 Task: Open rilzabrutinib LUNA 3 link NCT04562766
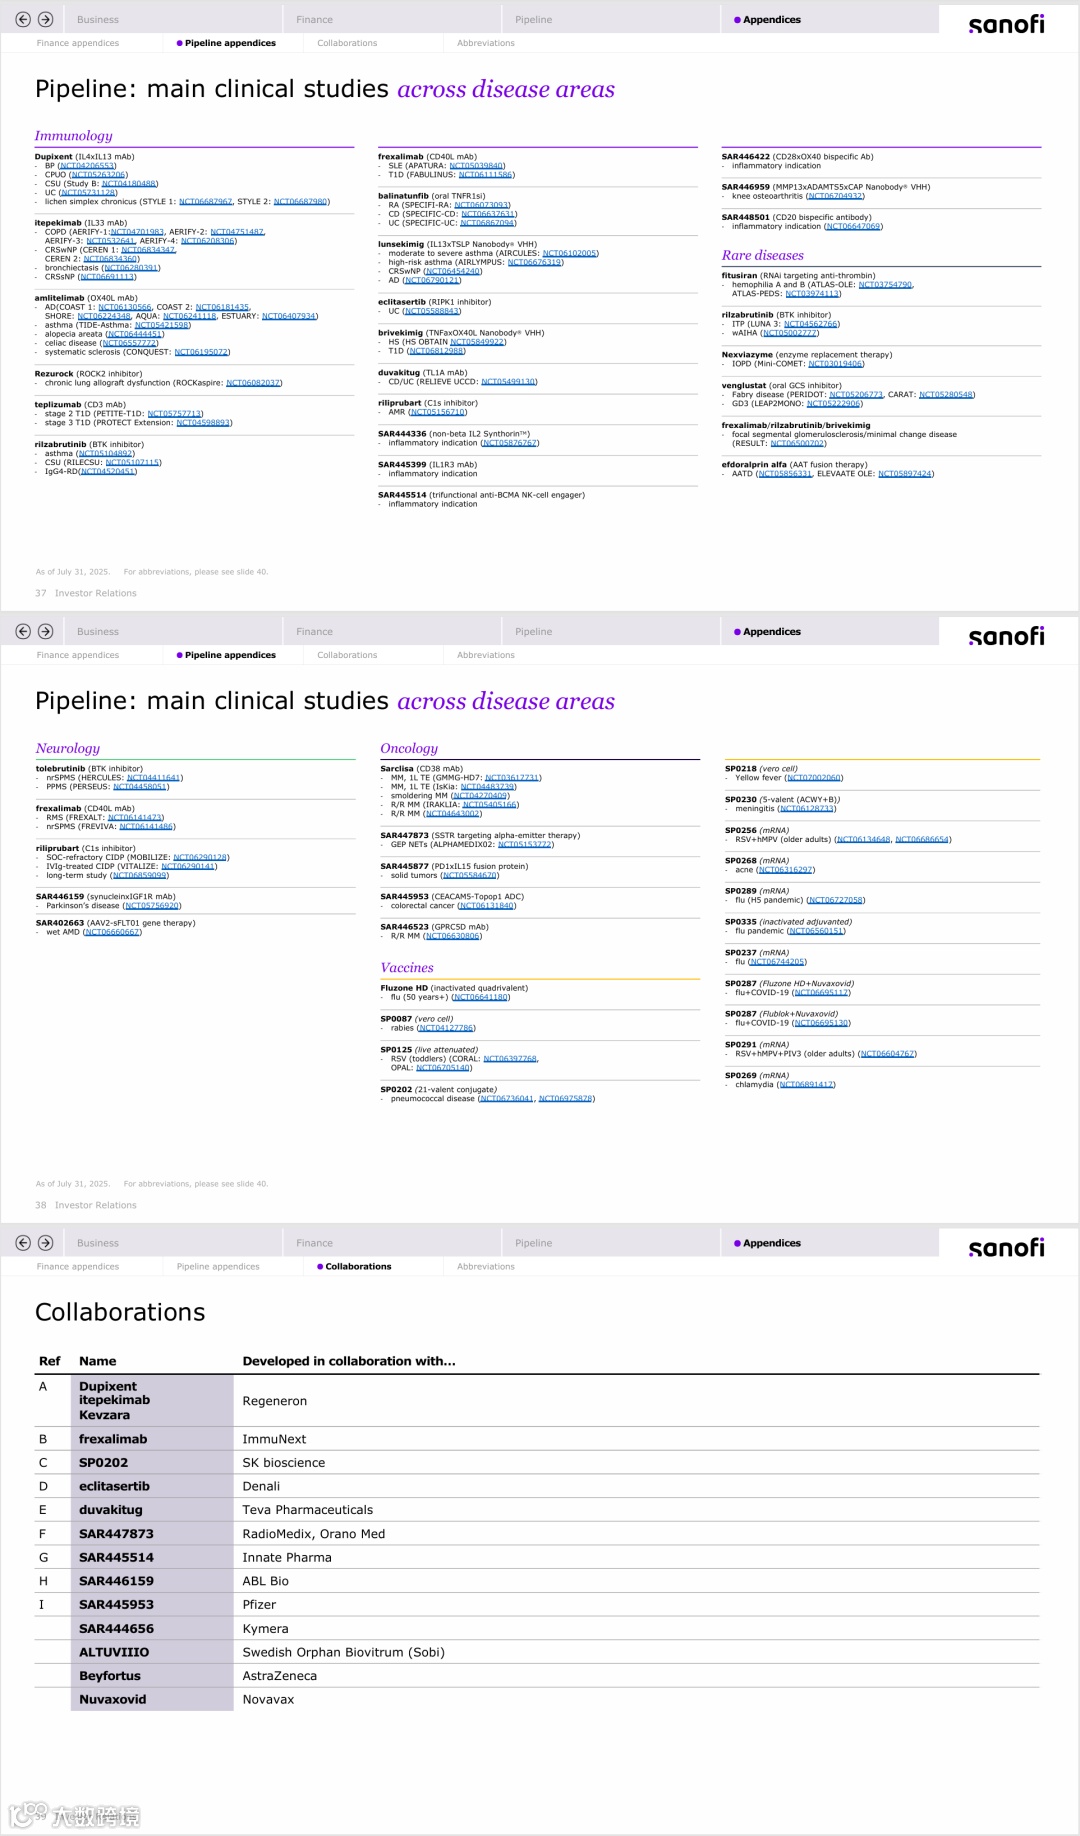[x=811, y=324]
